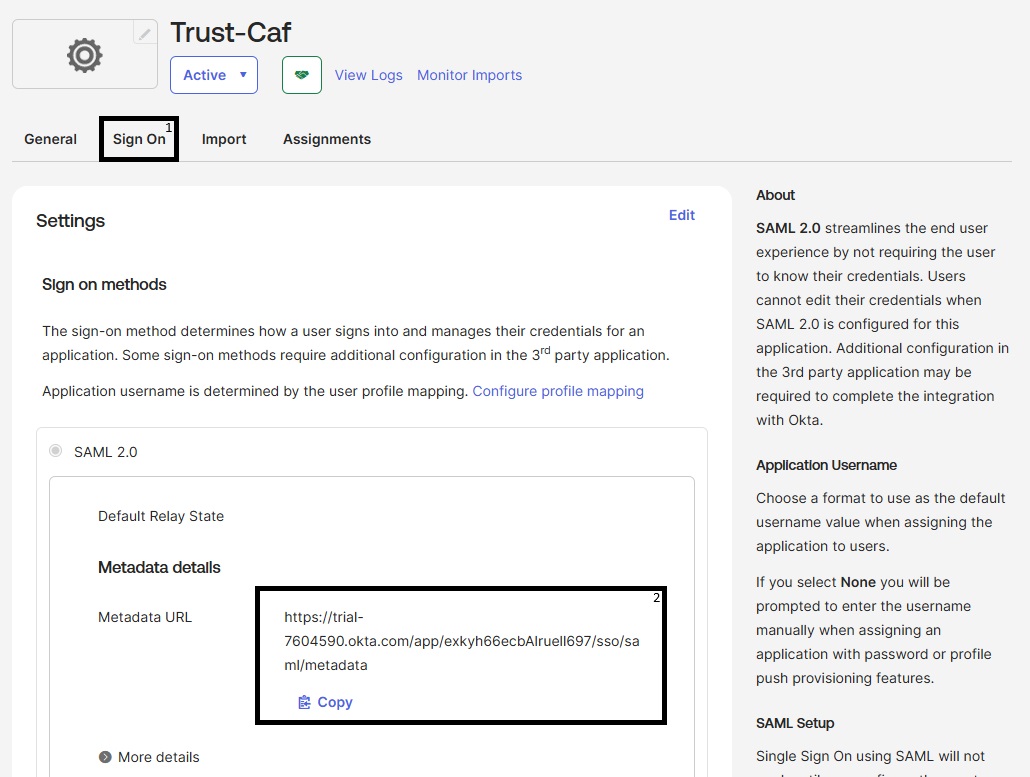Image resolution: width=1030 pixels, height=777 pixels.
Task: Switch to the Assignments tab
Action: [327, 139]
